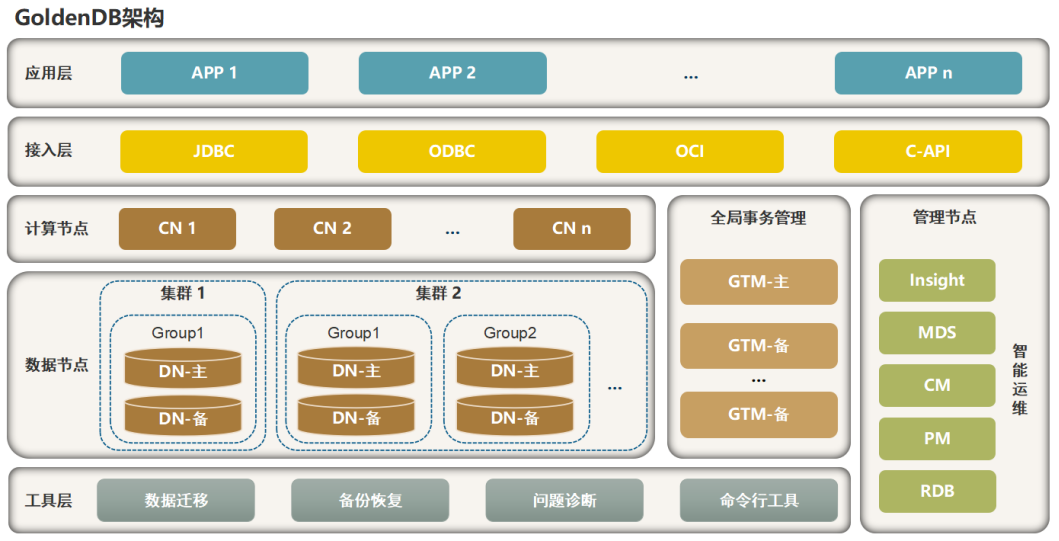Select DN-主 cylinder in 集群 2 Group1
Viewport: 1059px width, 541px height.
tap(357, 368)
